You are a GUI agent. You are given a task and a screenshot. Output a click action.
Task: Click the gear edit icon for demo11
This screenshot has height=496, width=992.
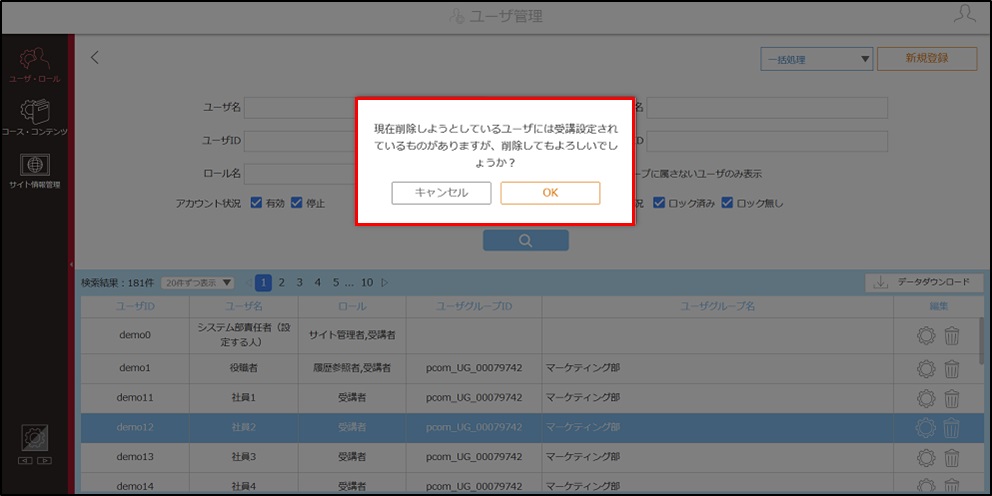926,398
